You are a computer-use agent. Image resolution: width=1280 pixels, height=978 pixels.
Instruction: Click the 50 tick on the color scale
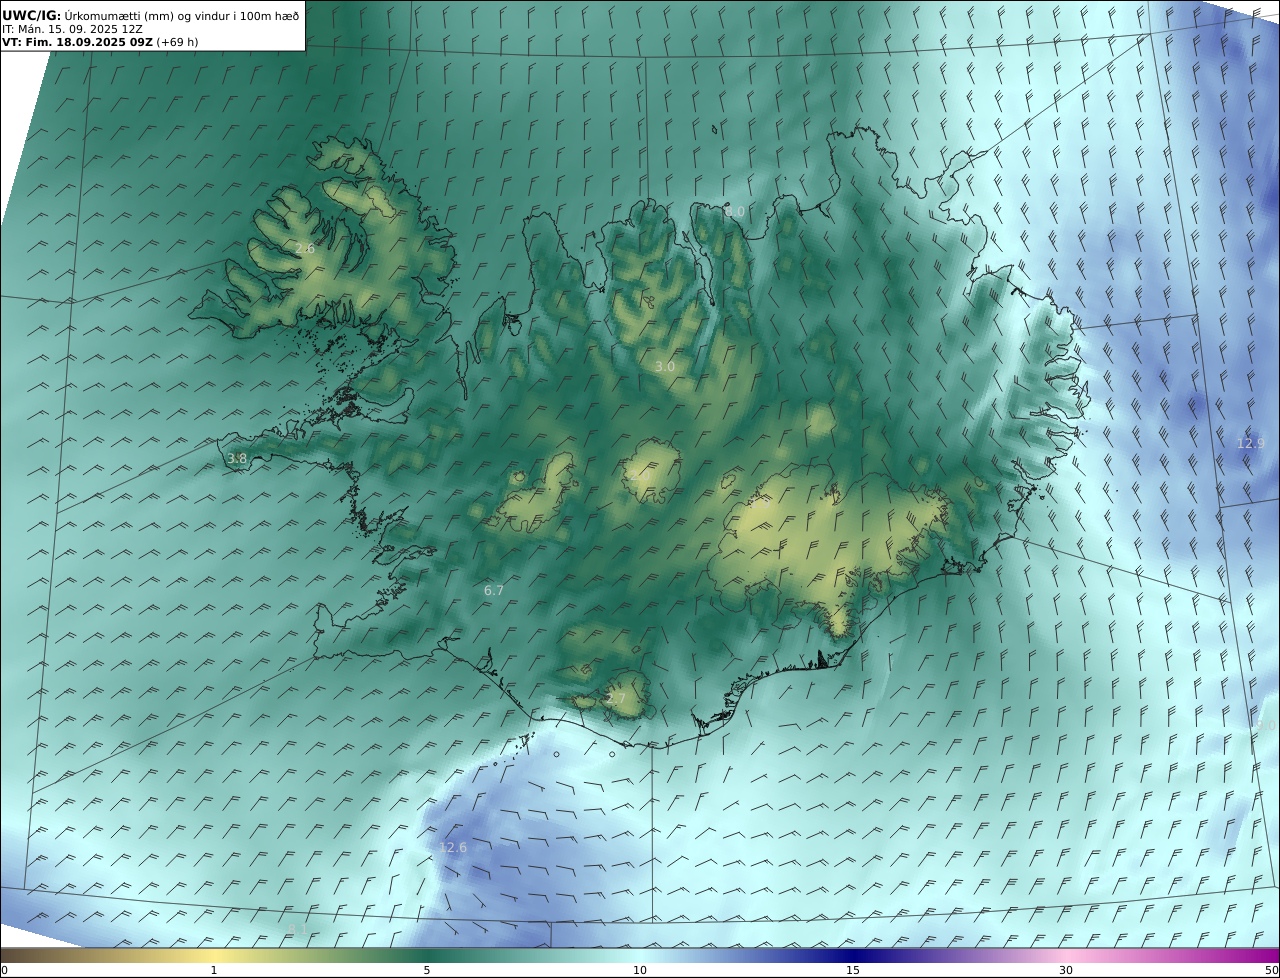pyautogui.click(x=1272, y=970)
